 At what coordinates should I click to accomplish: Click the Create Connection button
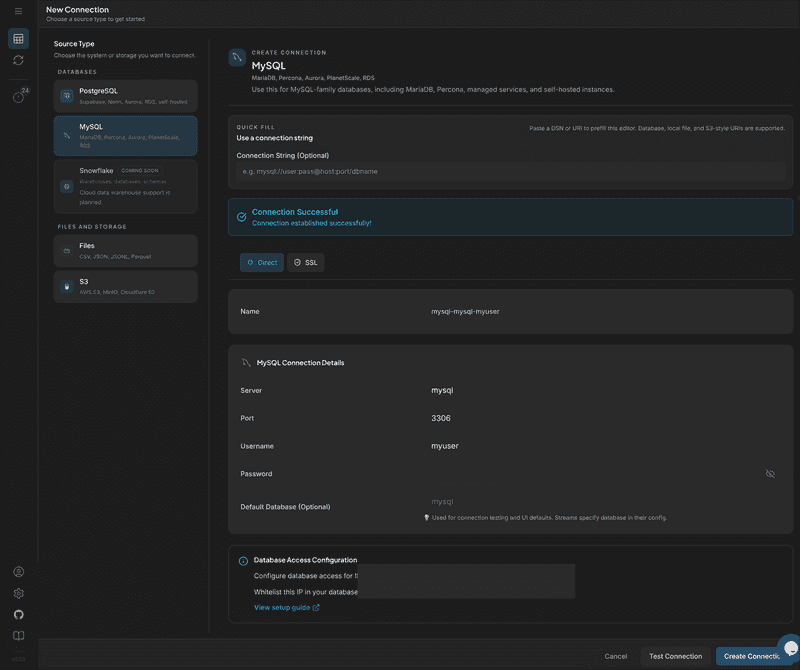tap(752, 656)
